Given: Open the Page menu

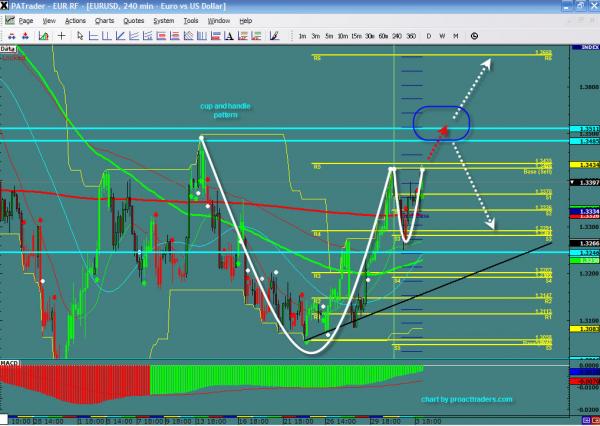Looking at the screenshot, I should [x=25, y=20].
